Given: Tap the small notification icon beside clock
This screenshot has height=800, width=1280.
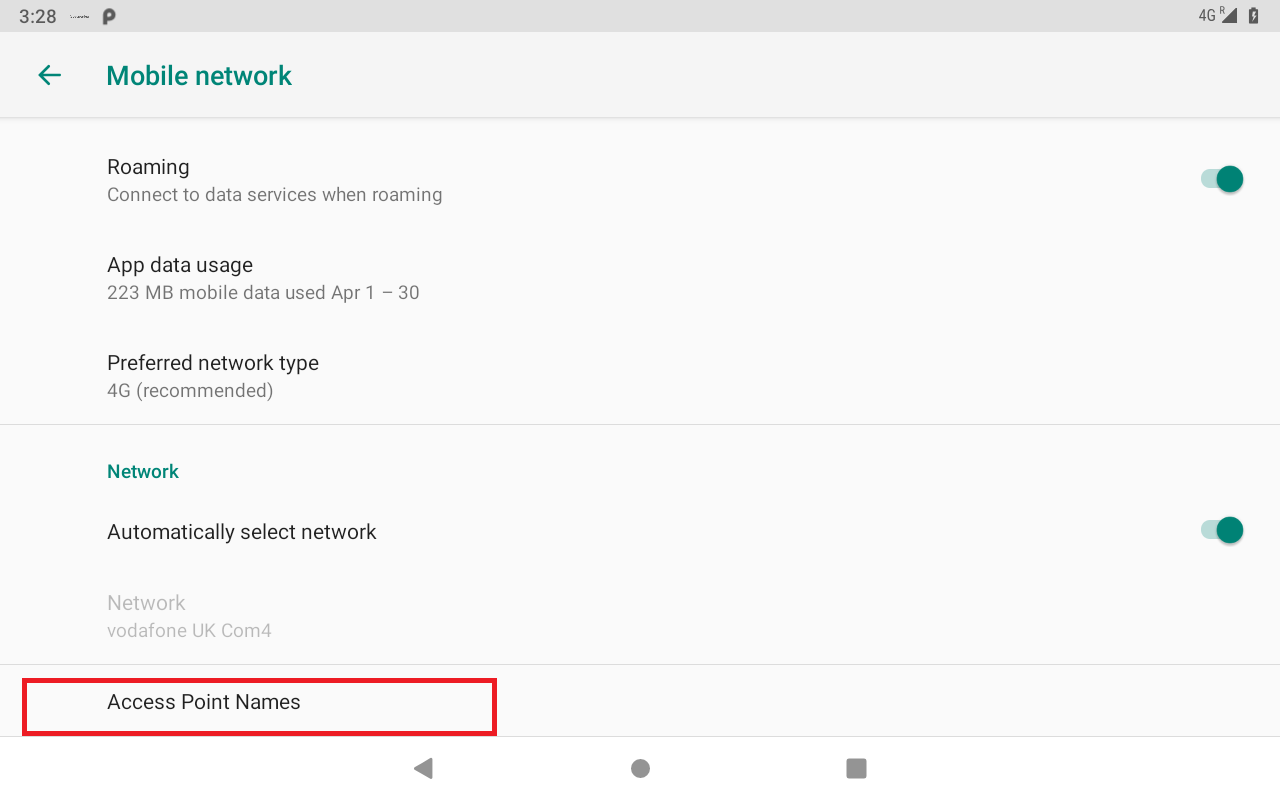Looking at the screenshot, I should [81, 16].
